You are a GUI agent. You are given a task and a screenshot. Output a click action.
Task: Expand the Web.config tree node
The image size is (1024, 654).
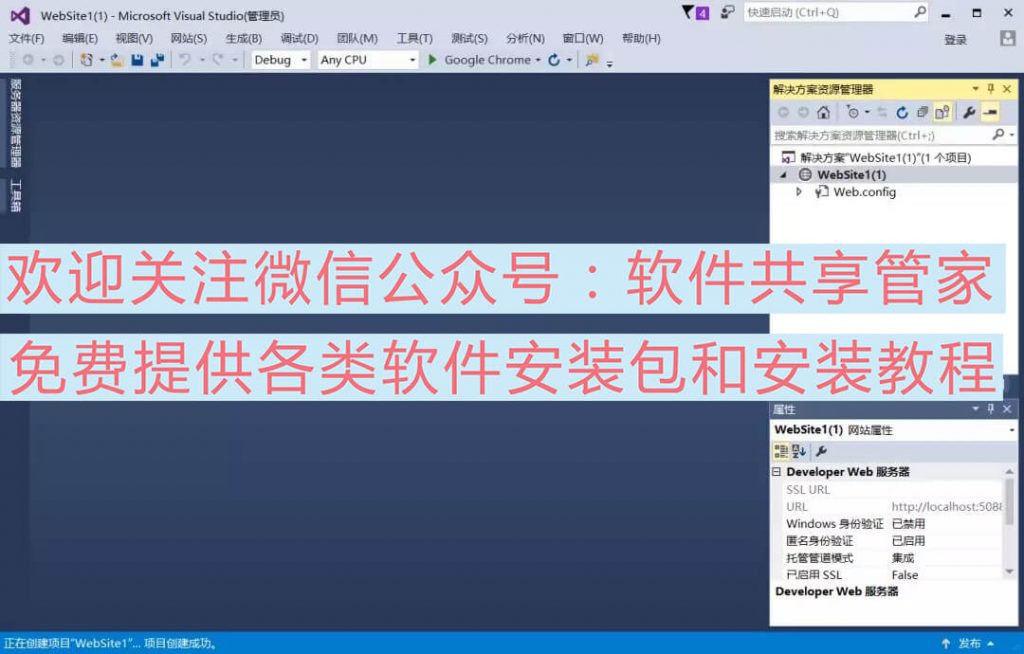coord(799,192)
